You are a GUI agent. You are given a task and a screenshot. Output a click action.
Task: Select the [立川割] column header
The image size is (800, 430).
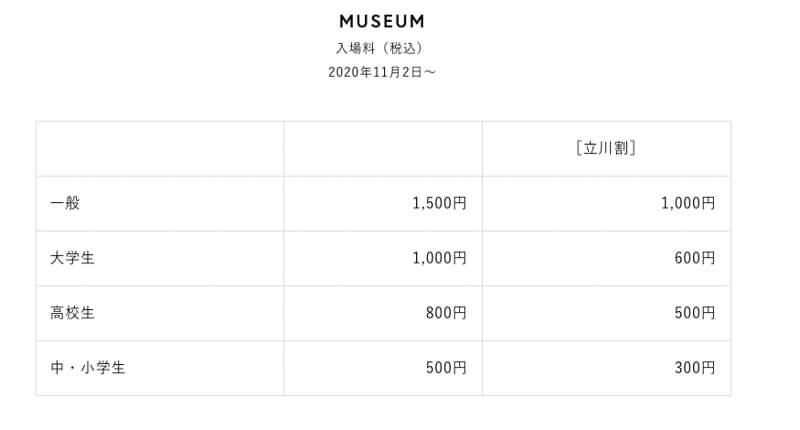pos(607,149)
